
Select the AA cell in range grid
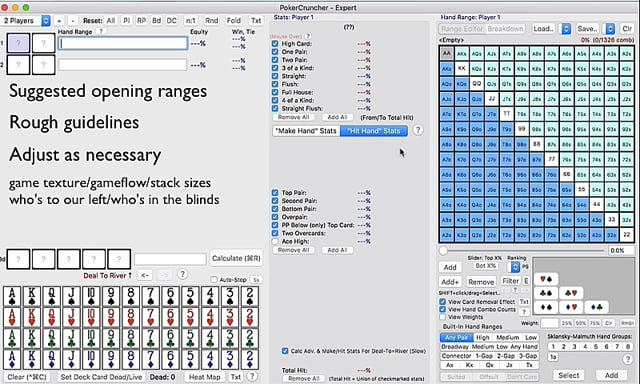[x=447, y=53]
